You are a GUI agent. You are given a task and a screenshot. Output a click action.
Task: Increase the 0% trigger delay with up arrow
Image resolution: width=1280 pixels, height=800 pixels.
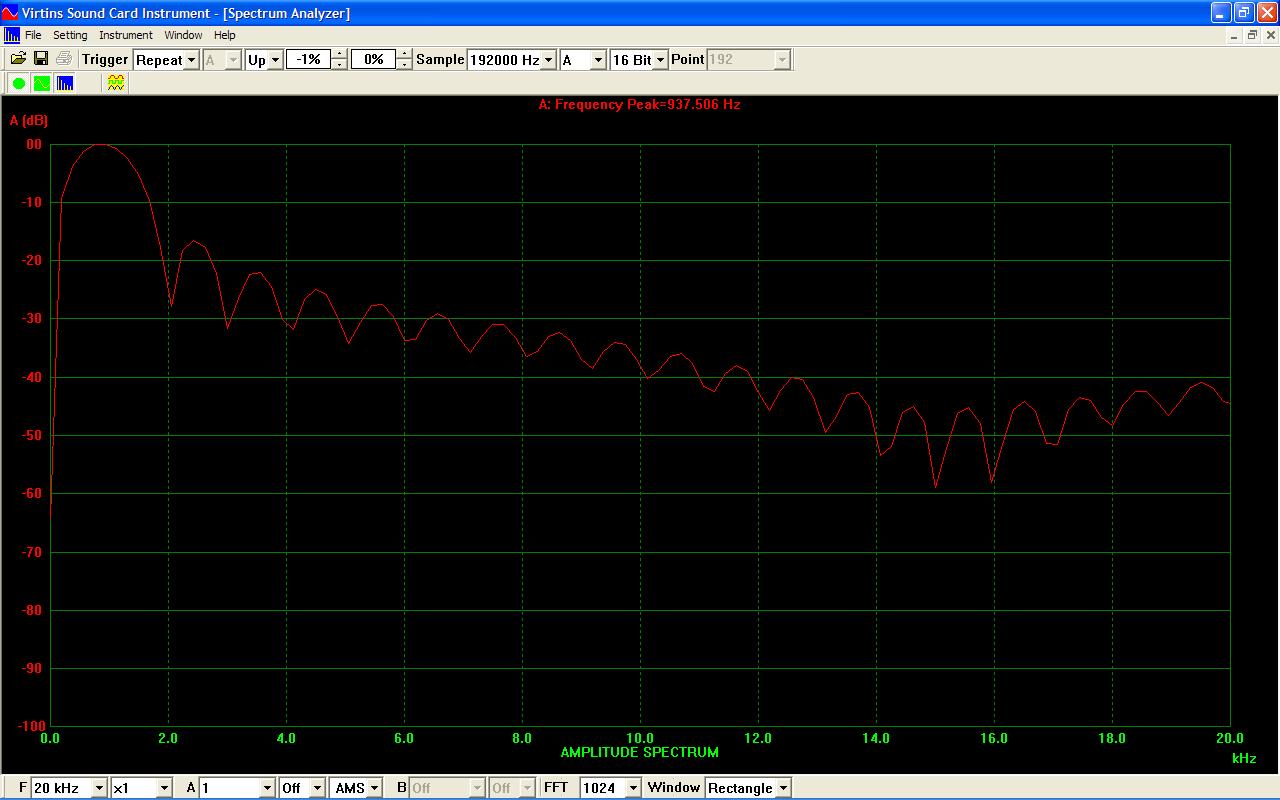coord(404,54)
